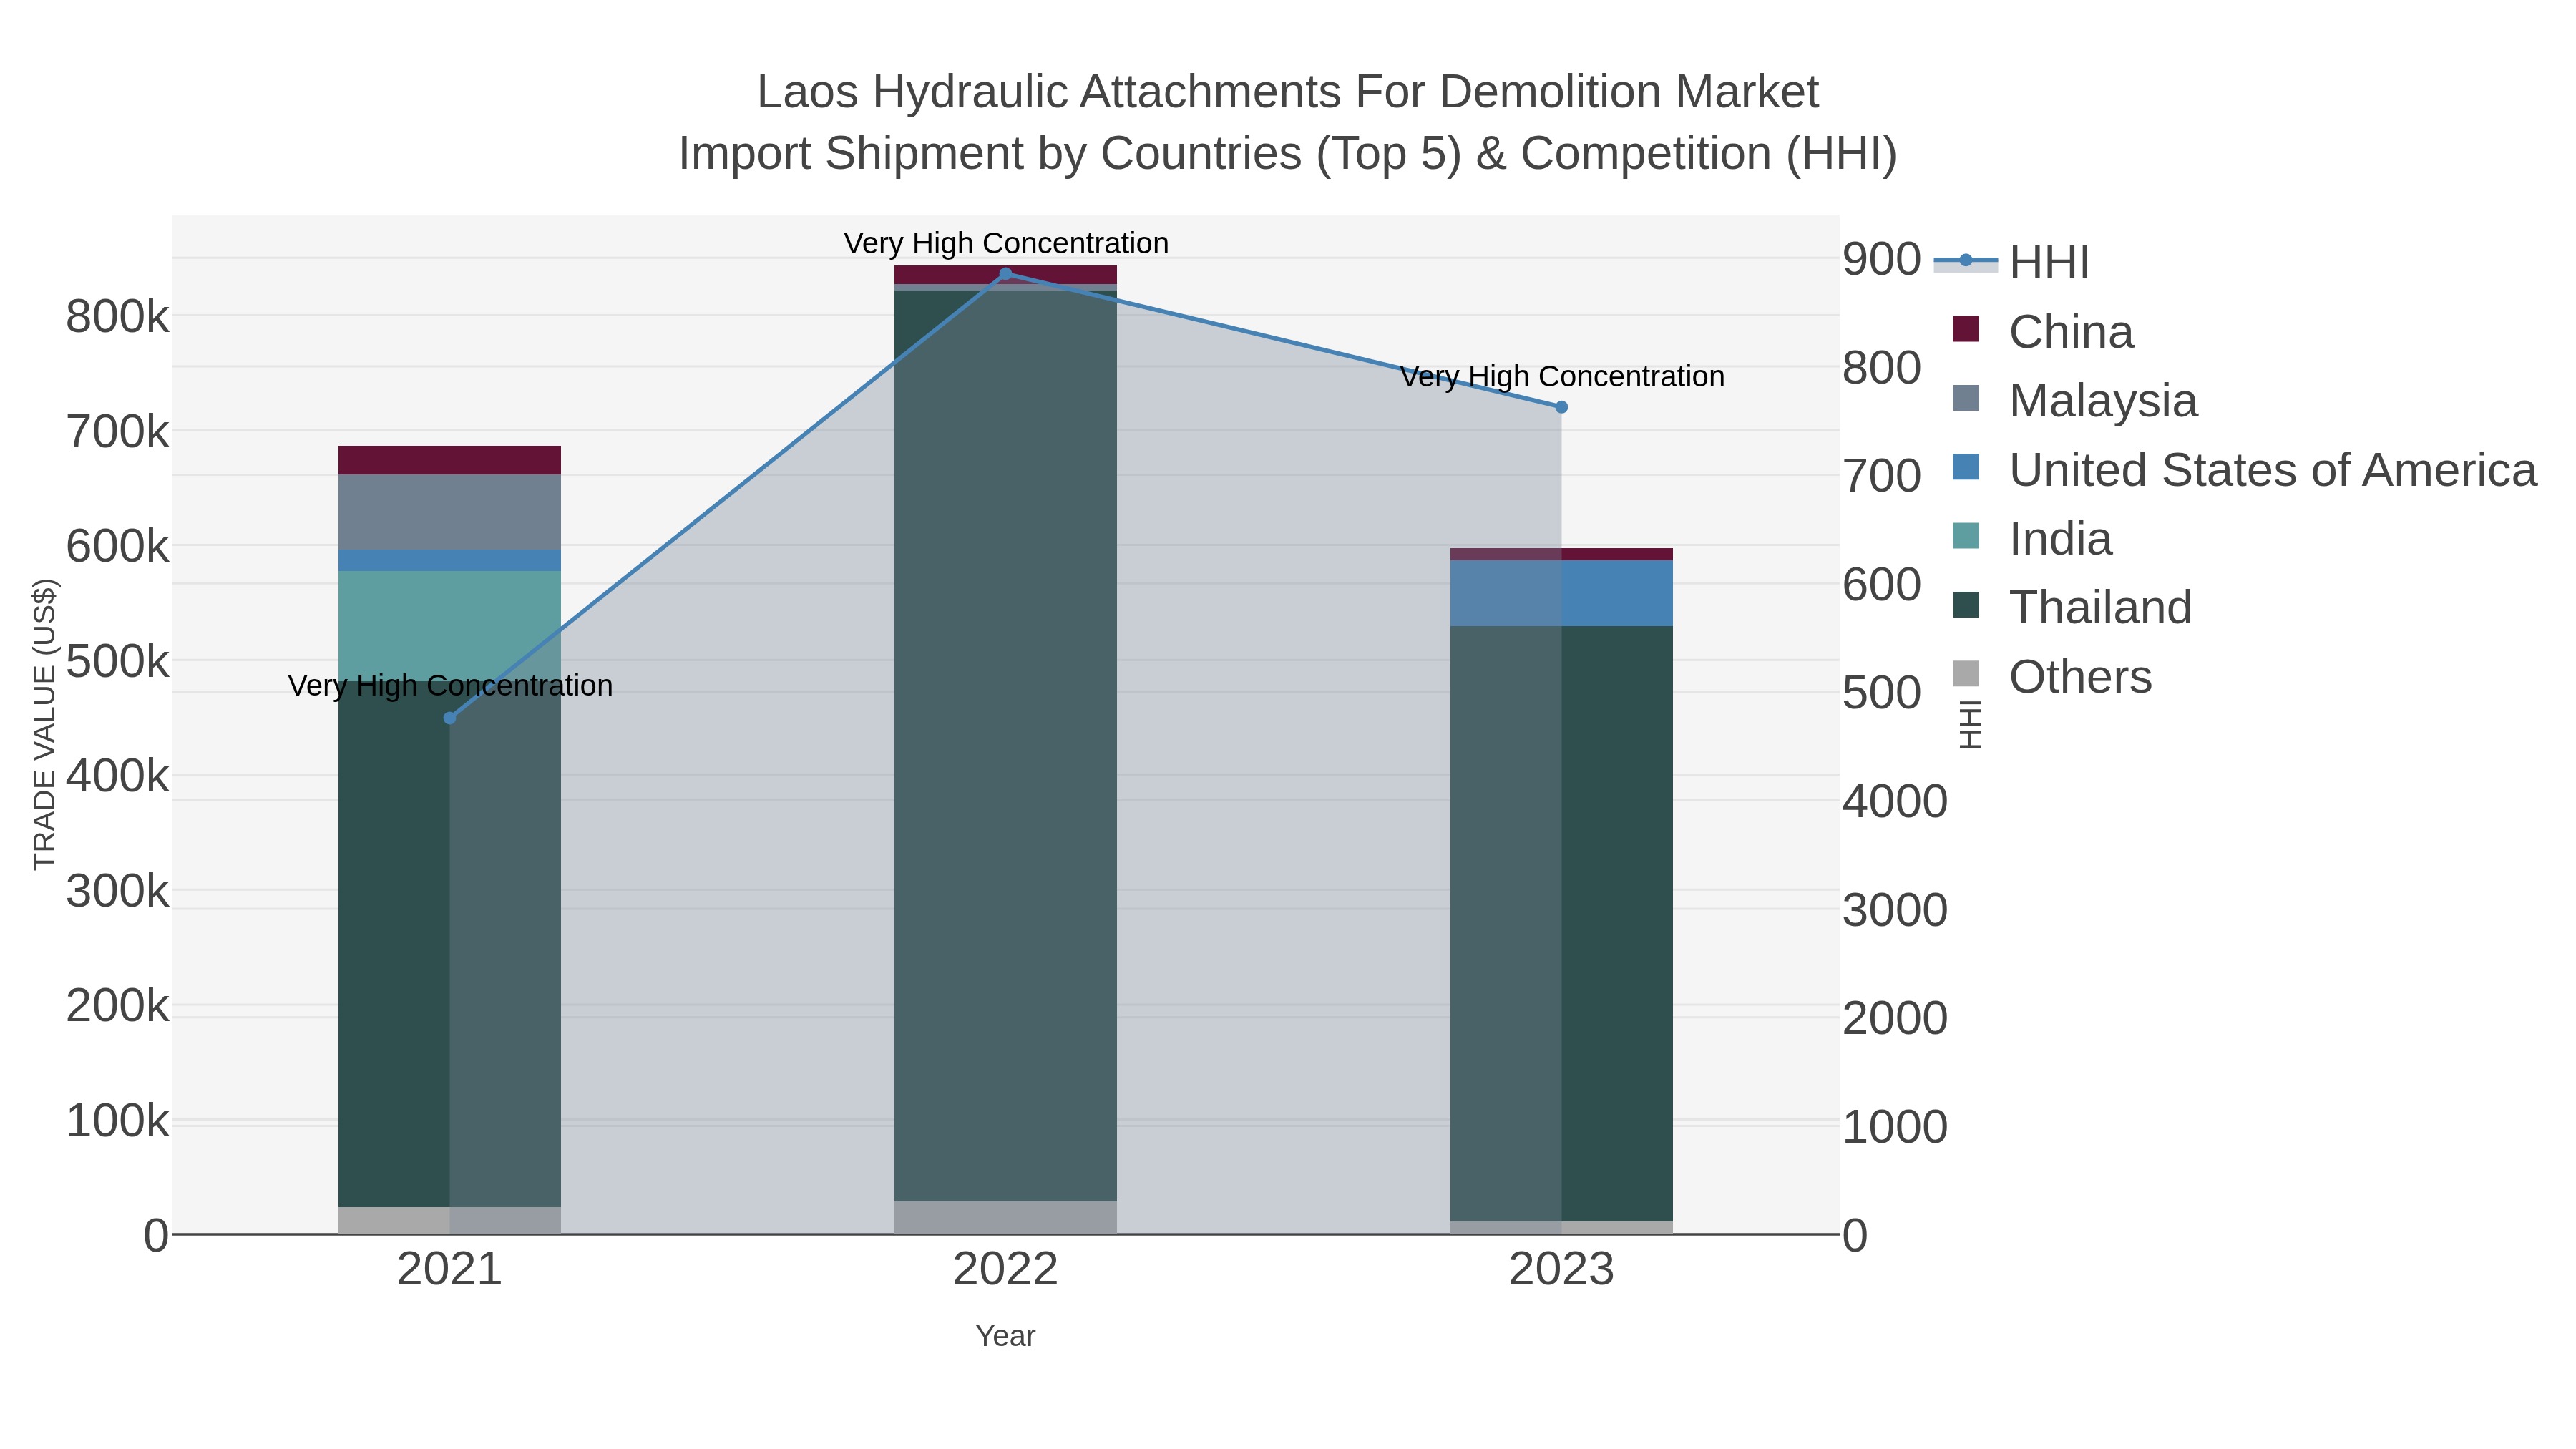Click the Others segment of 2022 bar

(1006, 1217)
